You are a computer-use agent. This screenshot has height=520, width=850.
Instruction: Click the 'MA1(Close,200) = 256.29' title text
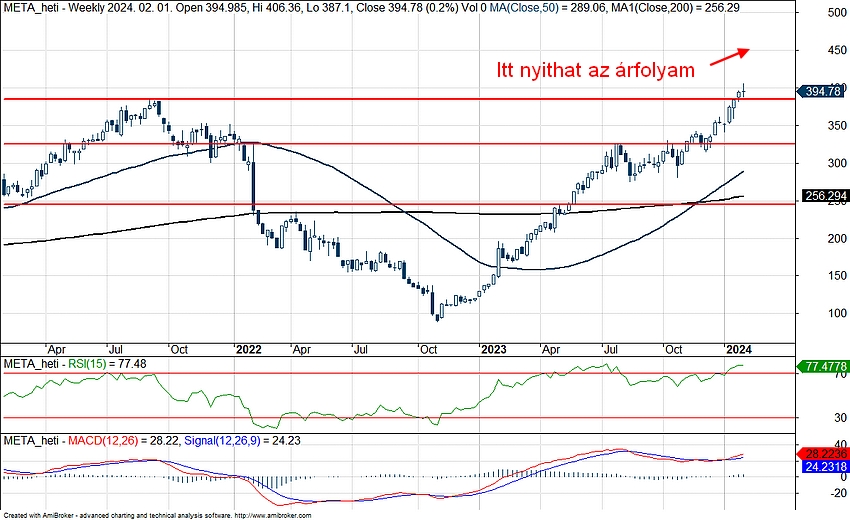point(677,8)
